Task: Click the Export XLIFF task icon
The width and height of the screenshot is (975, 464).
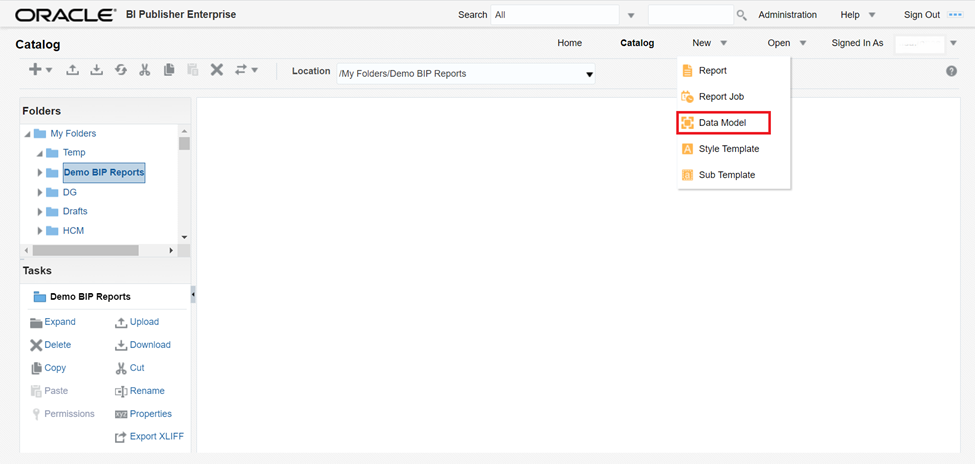Action: coord(121,437)
